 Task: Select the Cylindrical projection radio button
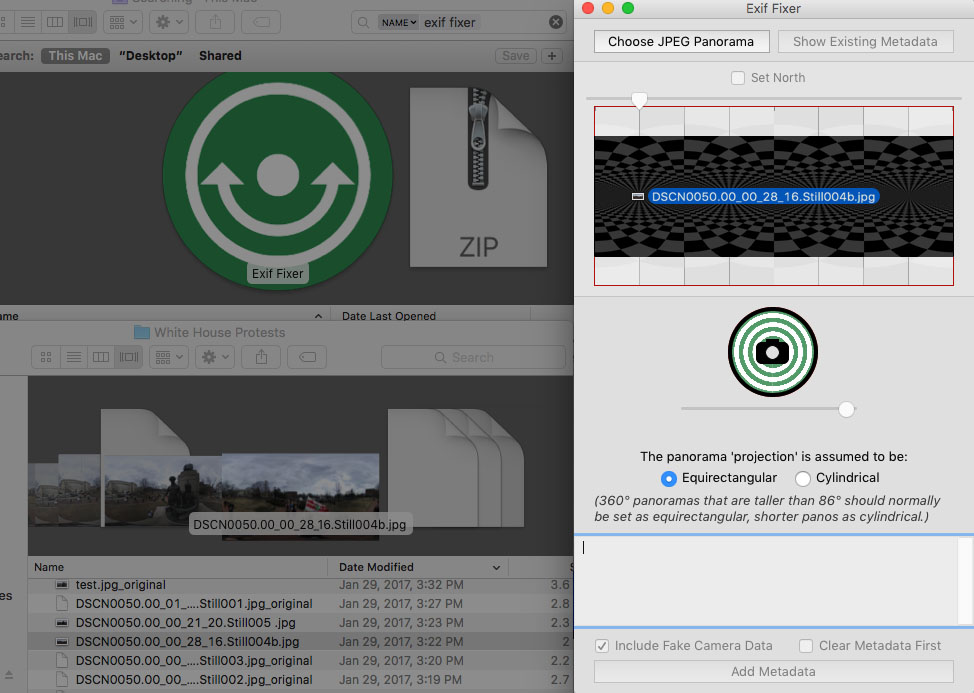(x=803, y=478)
